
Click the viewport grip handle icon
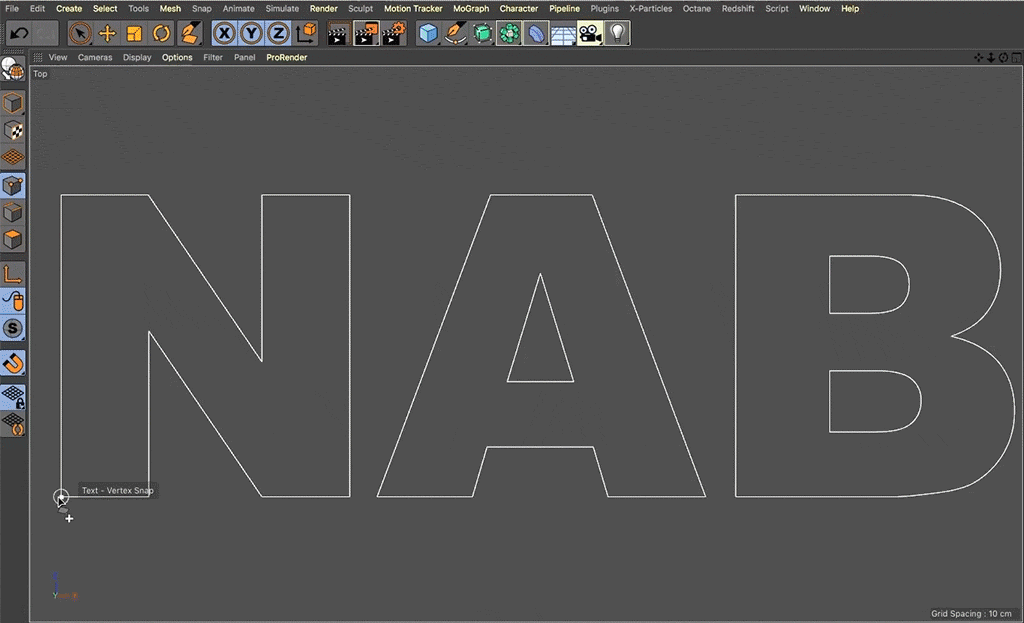tap(38, 57)
